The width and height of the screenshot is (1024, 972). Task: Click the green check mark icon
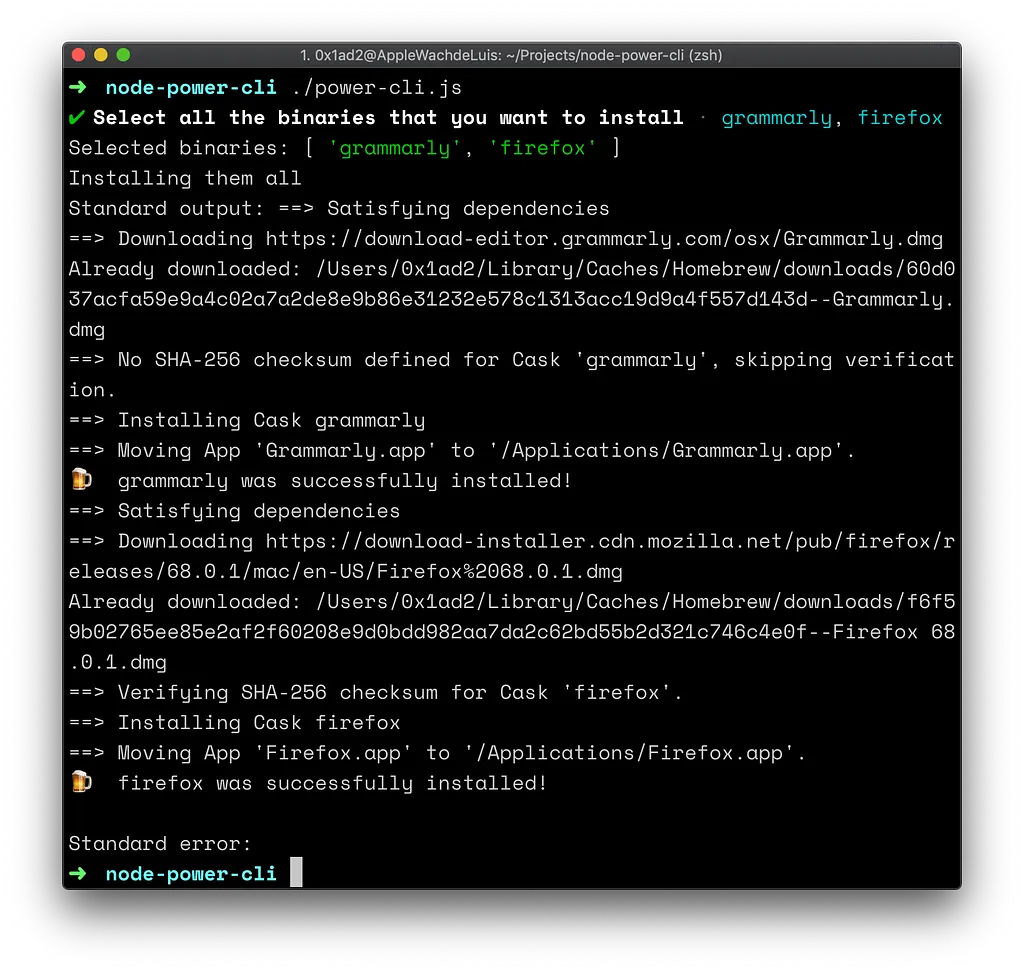[x=76, y=118]
